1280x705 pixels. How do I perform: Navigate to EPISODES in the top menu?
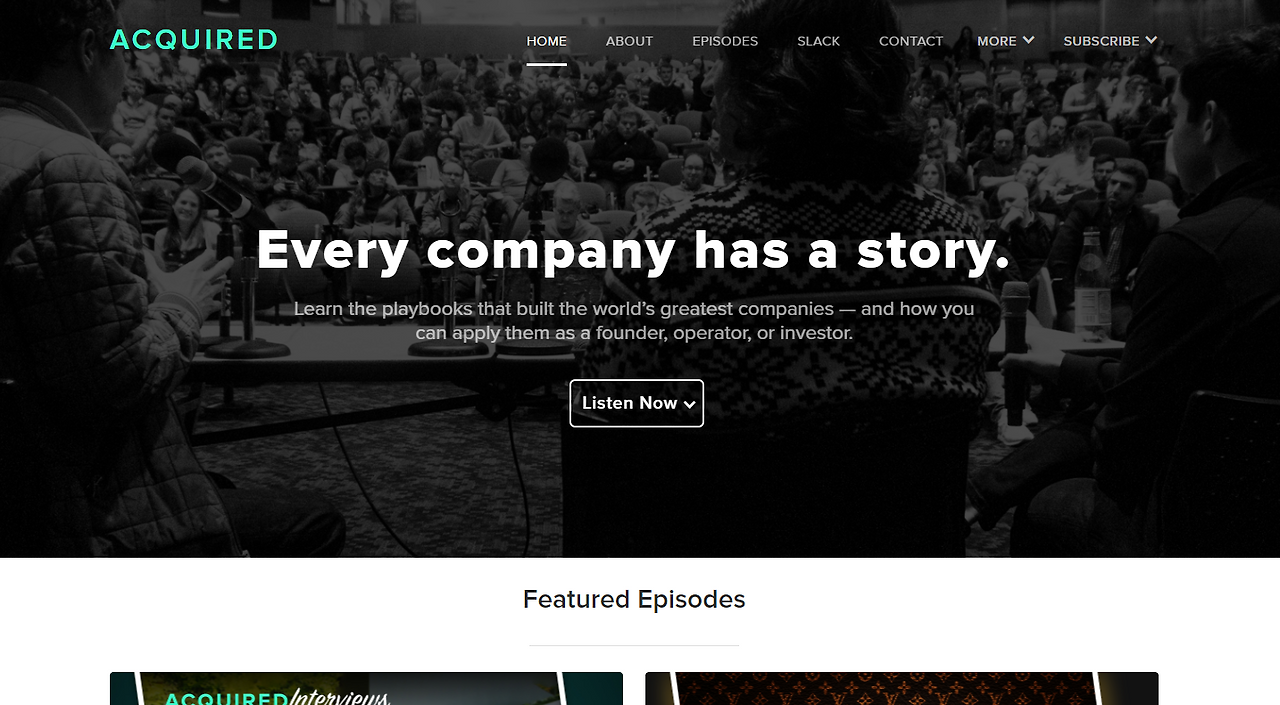[725, 41]
